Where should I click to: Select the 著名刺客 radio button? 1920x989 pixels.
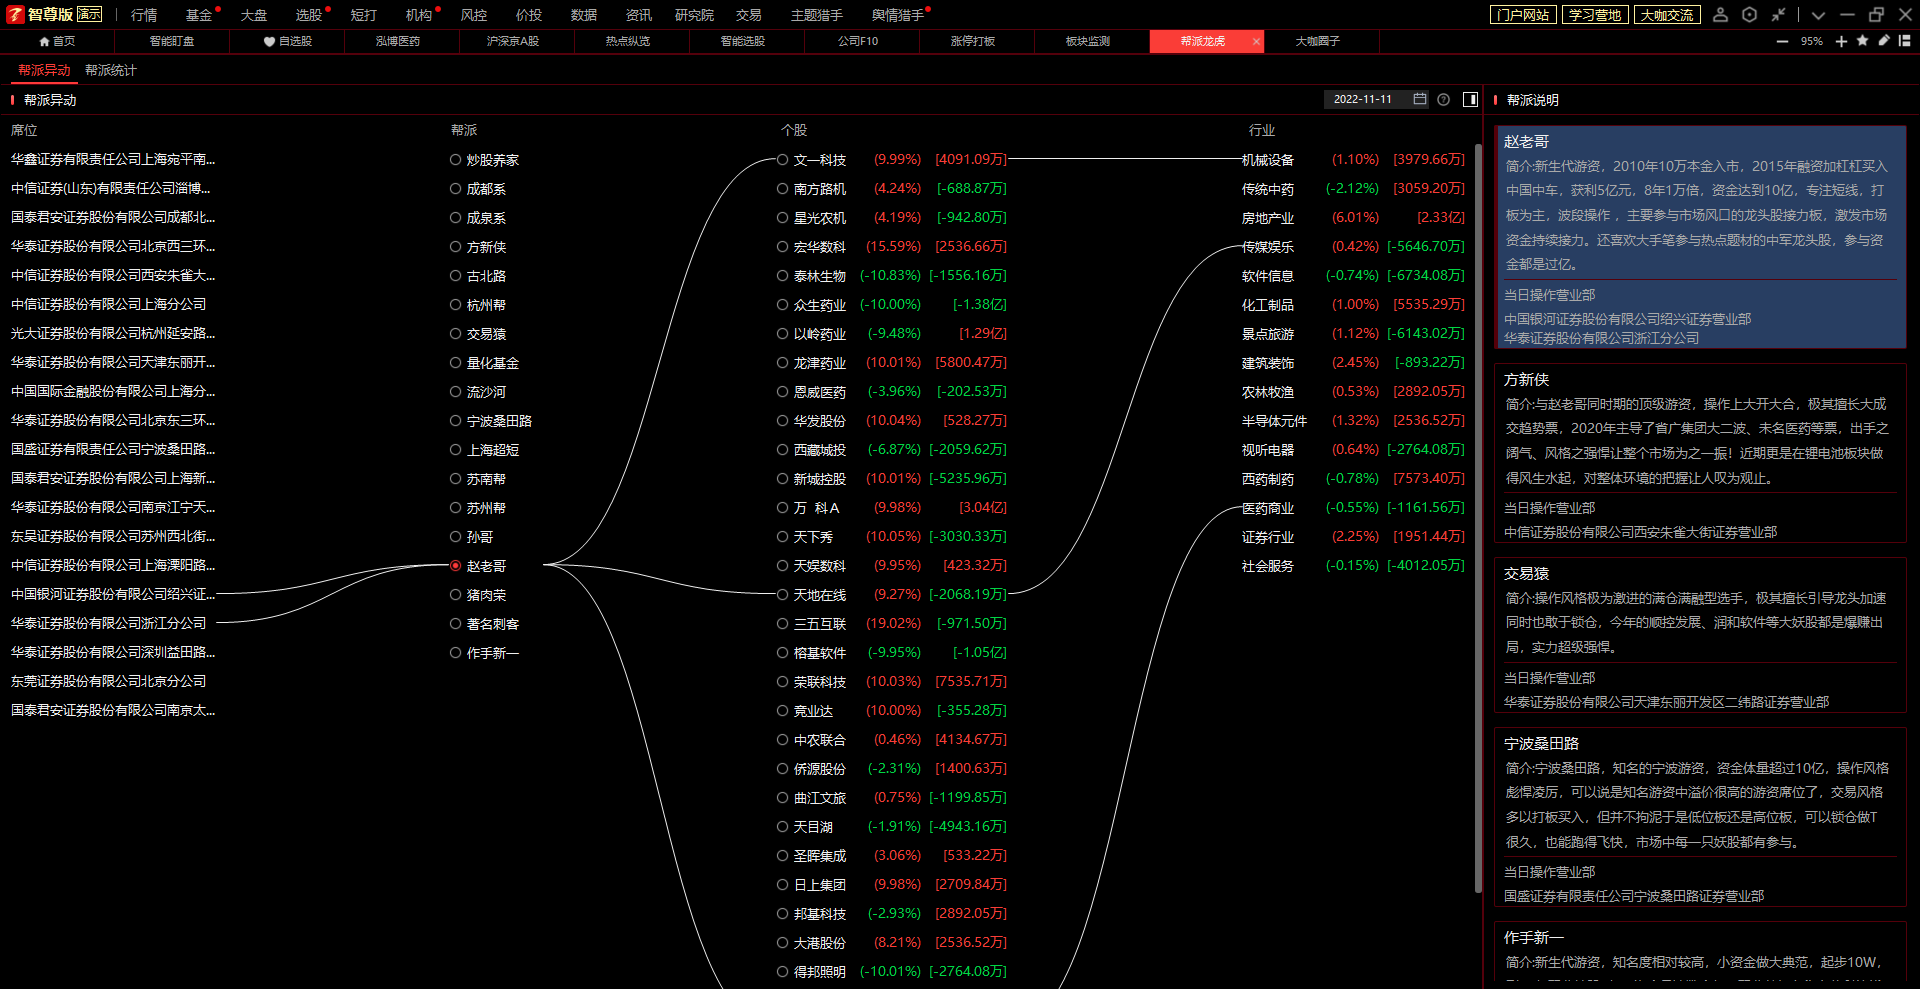tap(455, 624)
